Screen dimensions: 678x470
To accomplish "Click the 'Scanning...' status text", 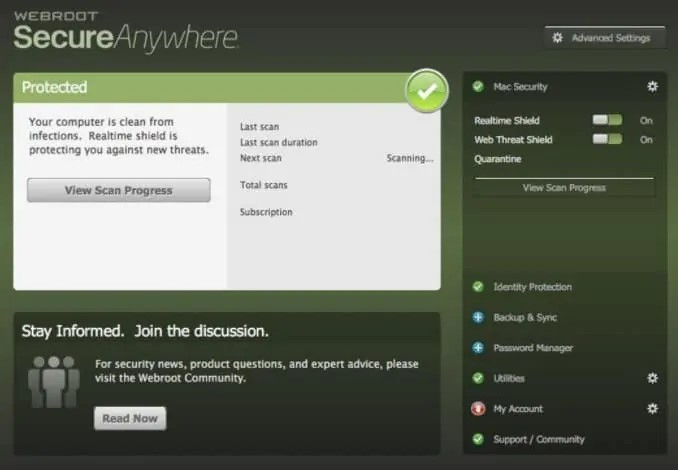I will [409, 158].
